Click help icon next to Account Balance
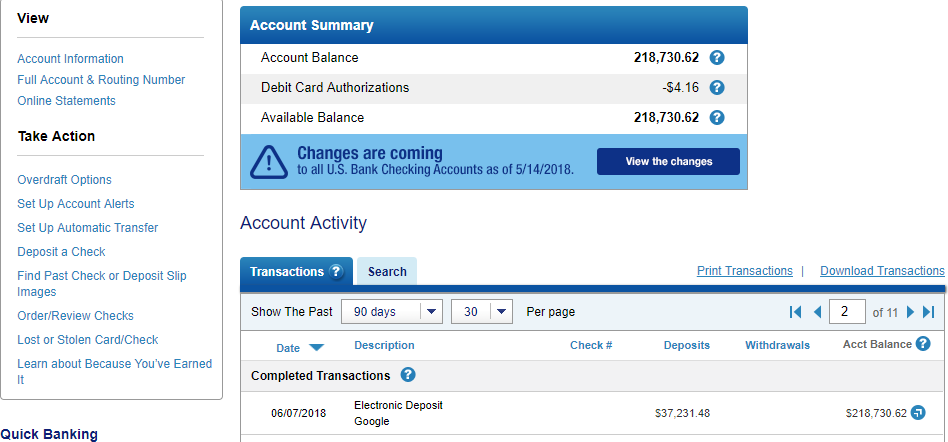This screenshot has width=948, height=442. pyautogui.click(x=716, y=58)
